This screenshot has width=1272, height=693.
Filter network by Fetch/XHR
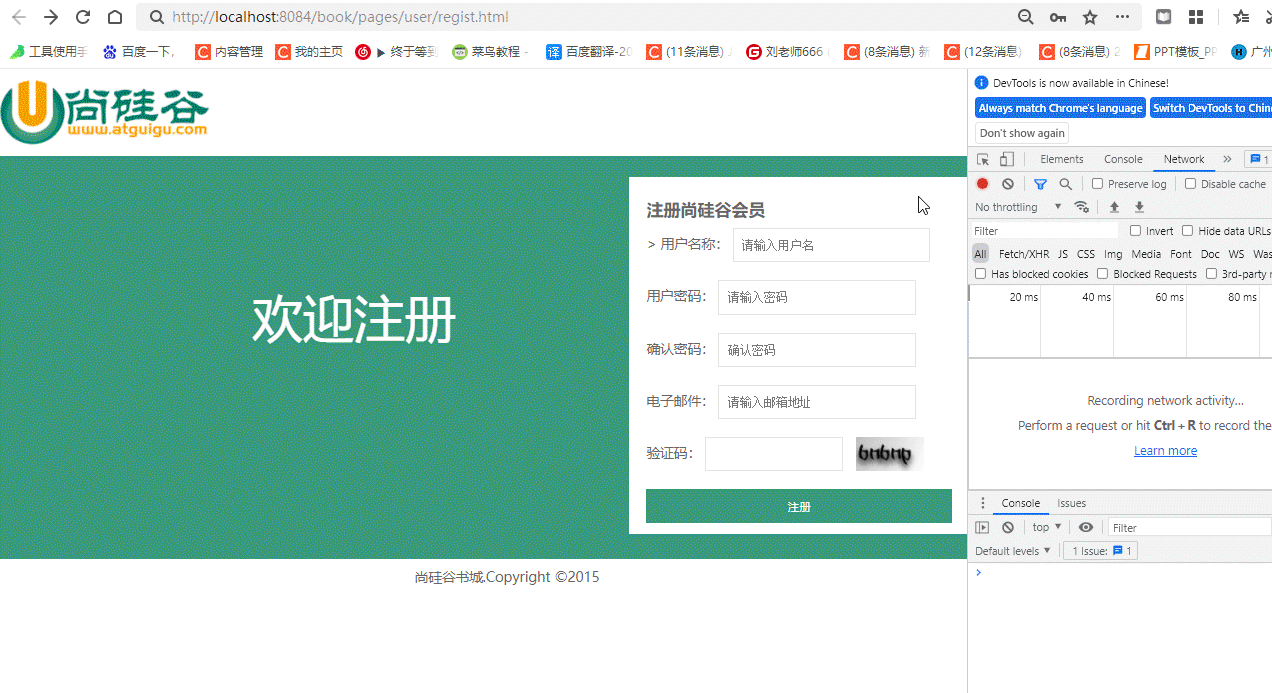click(x=1024, y=254)
